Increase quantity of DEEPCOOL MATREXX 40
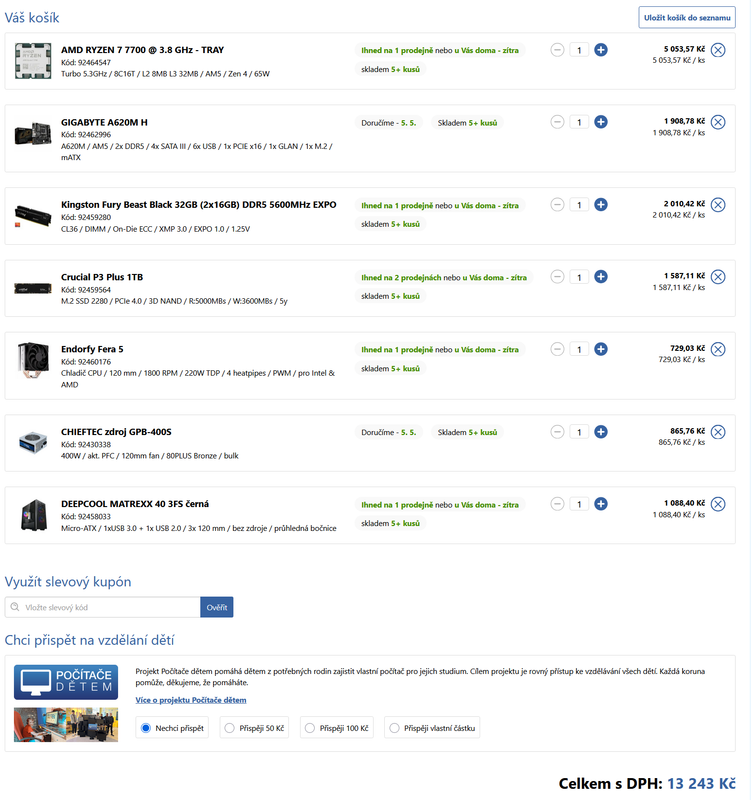 coord(601,504)
